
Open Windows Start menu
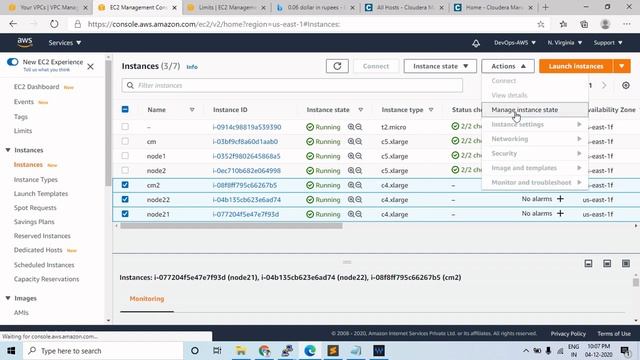(11, 351)
